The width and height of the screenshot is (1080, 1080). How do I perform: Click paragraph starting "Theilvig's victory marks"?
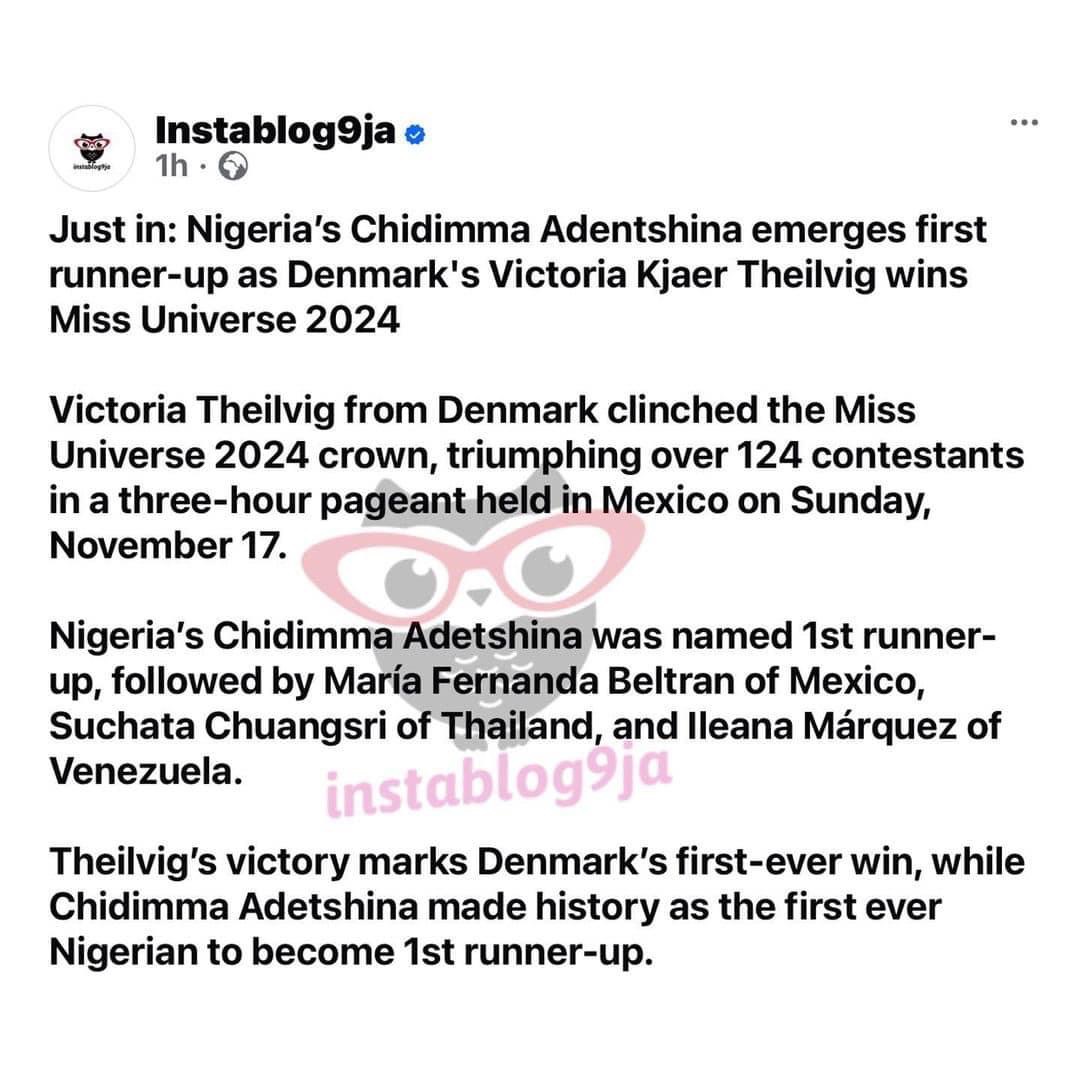pos(536,905)
